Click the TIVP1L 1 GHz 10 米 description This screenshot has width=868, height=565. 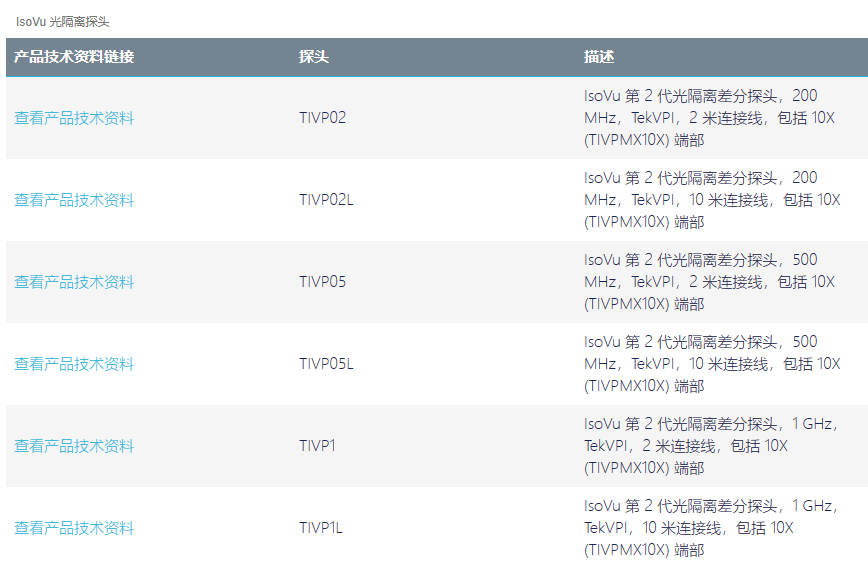click(711, 527)
